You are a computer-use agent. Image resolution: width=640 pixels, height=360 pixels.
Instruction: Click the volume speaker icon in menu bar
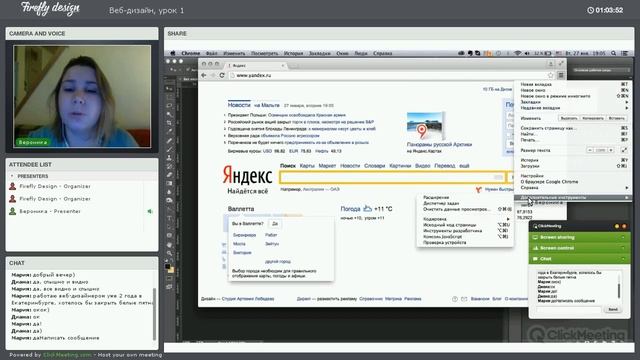[527, 53]
